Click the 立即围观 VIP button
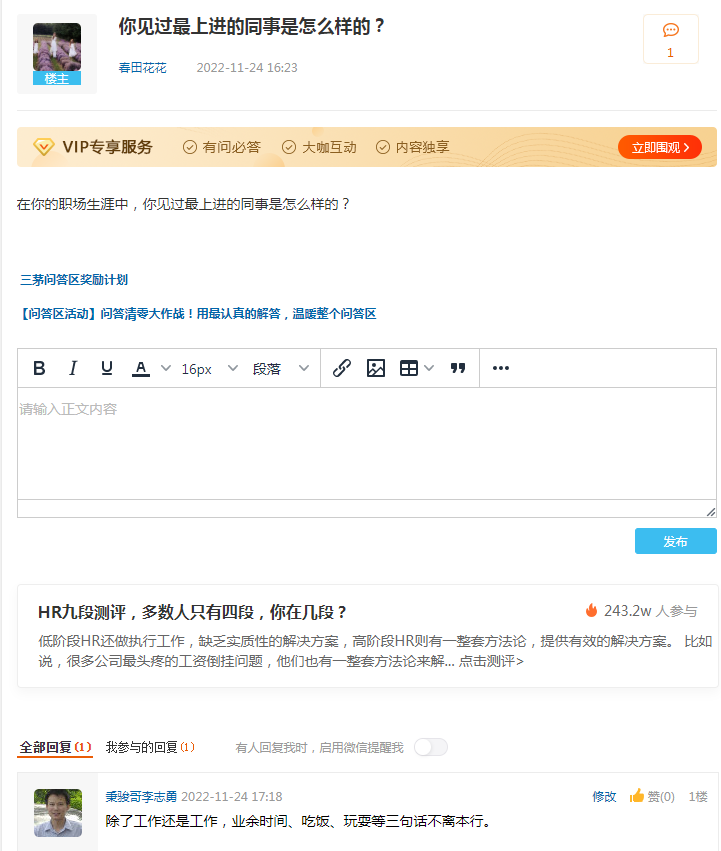The height and width of the screenshot is (851, 721). pos(660,147)
